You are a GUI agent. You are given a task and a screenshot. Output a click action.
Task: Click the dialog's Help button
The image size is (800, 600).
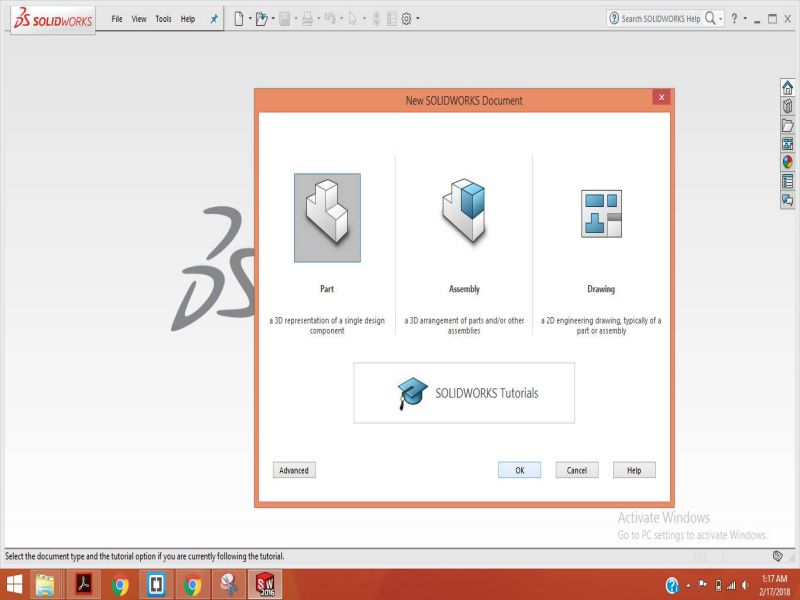click(634, 470)
